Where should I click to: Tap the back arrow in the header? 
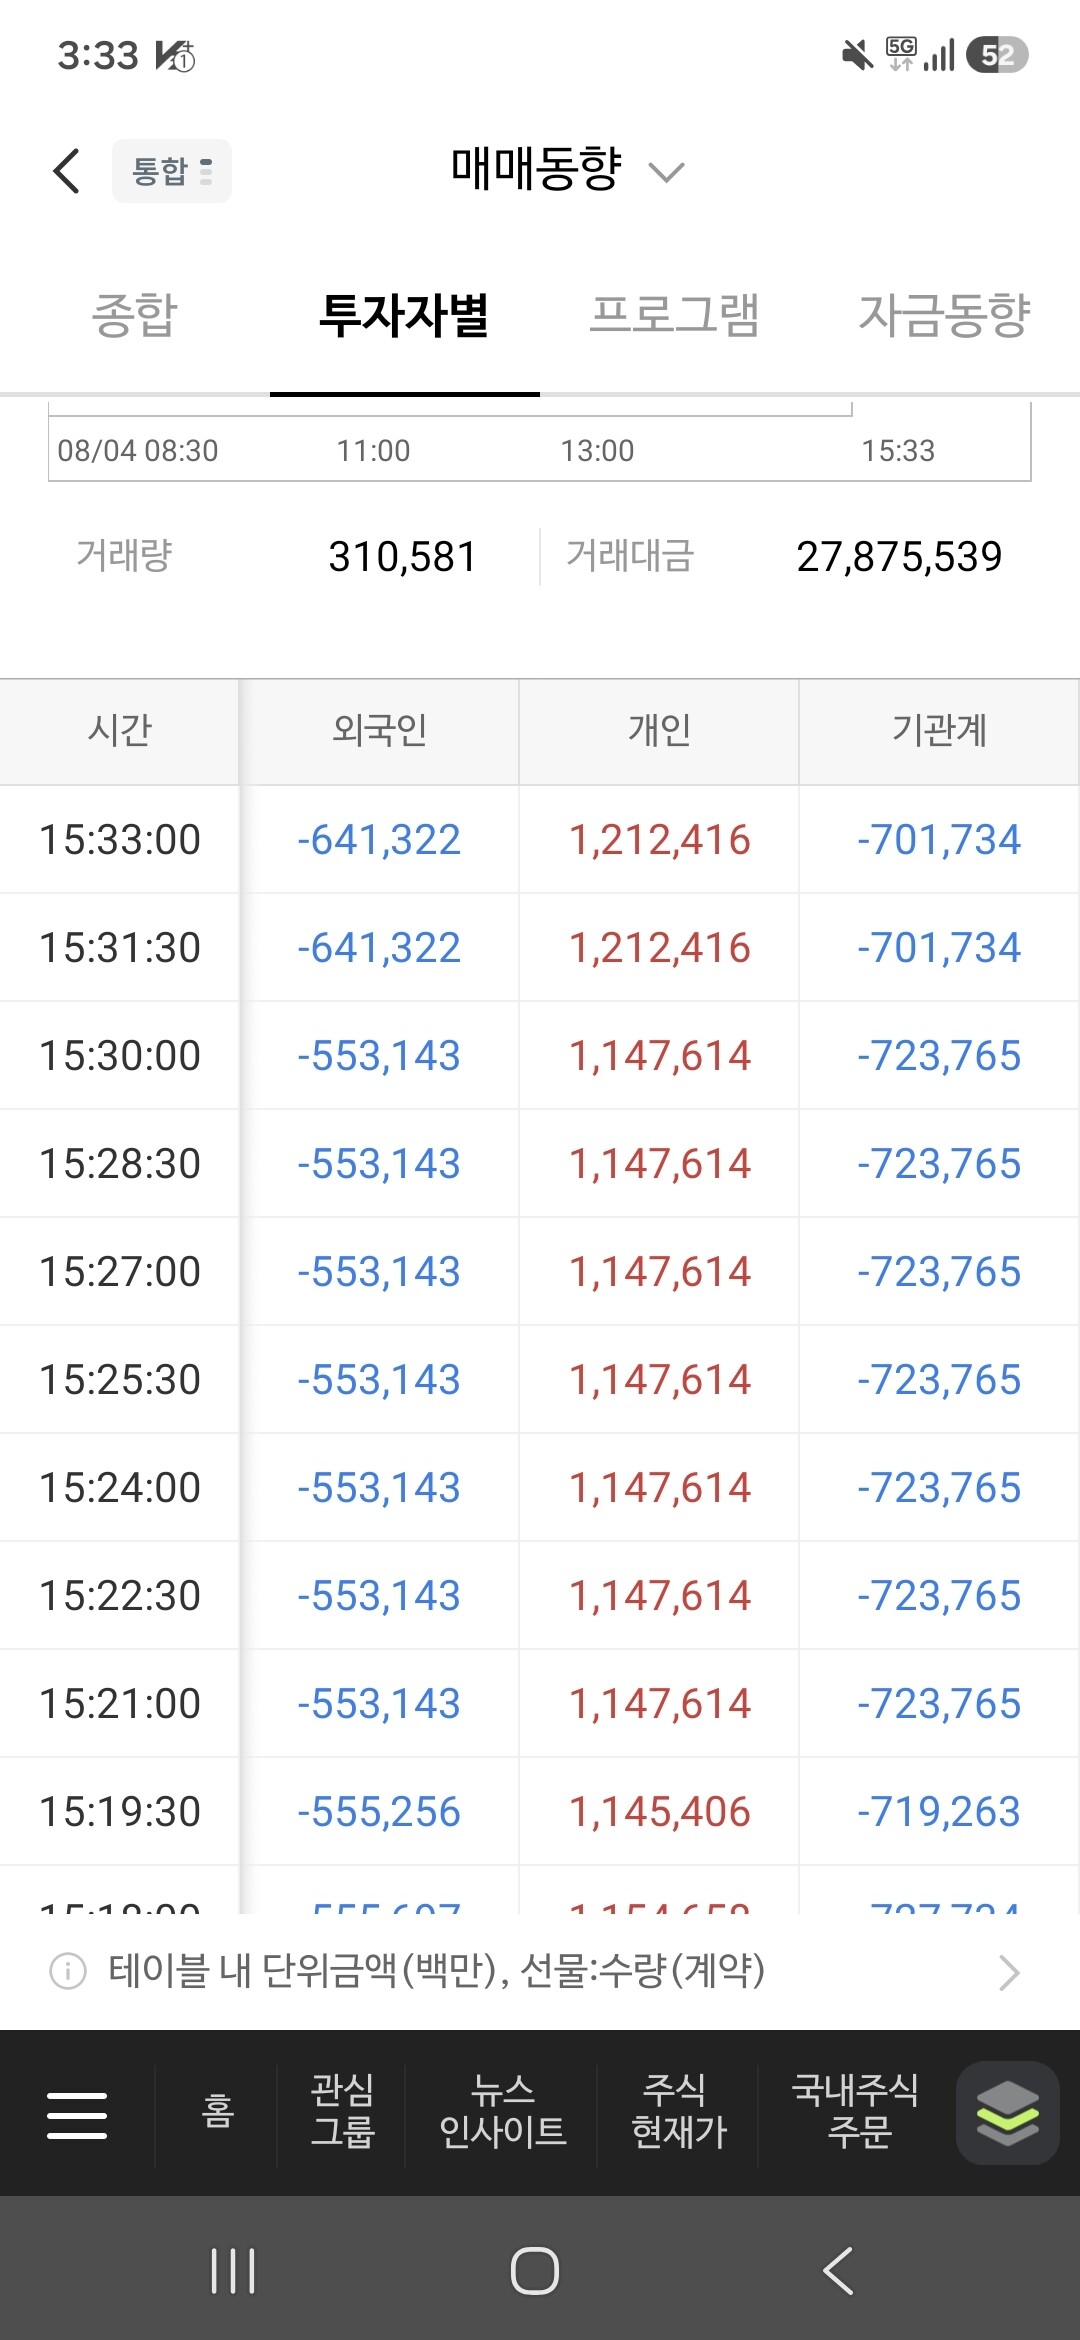[66, 171]
